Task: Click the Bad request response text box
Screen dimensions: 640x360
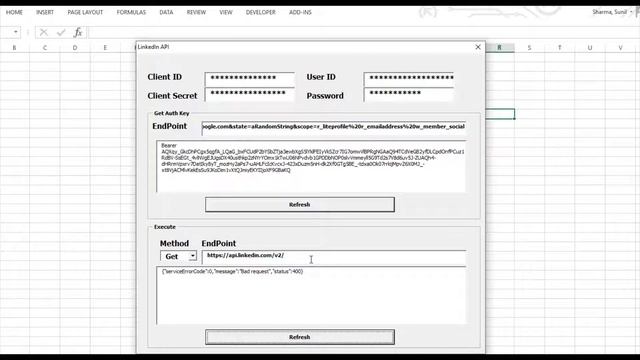Action: pyautogui.click(x=311, y=296)
